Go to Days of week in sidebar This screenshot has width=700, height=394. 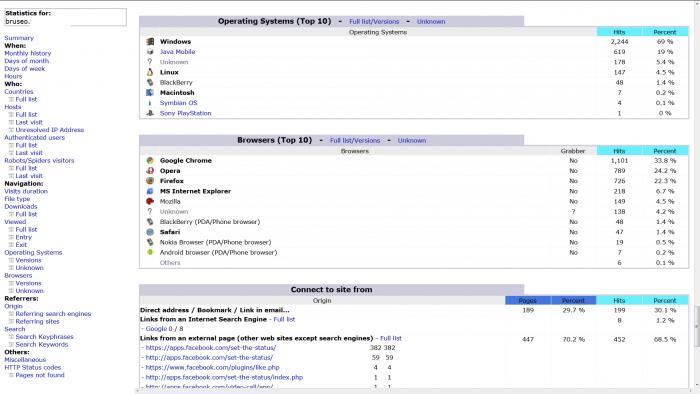[x=25, y=69]
